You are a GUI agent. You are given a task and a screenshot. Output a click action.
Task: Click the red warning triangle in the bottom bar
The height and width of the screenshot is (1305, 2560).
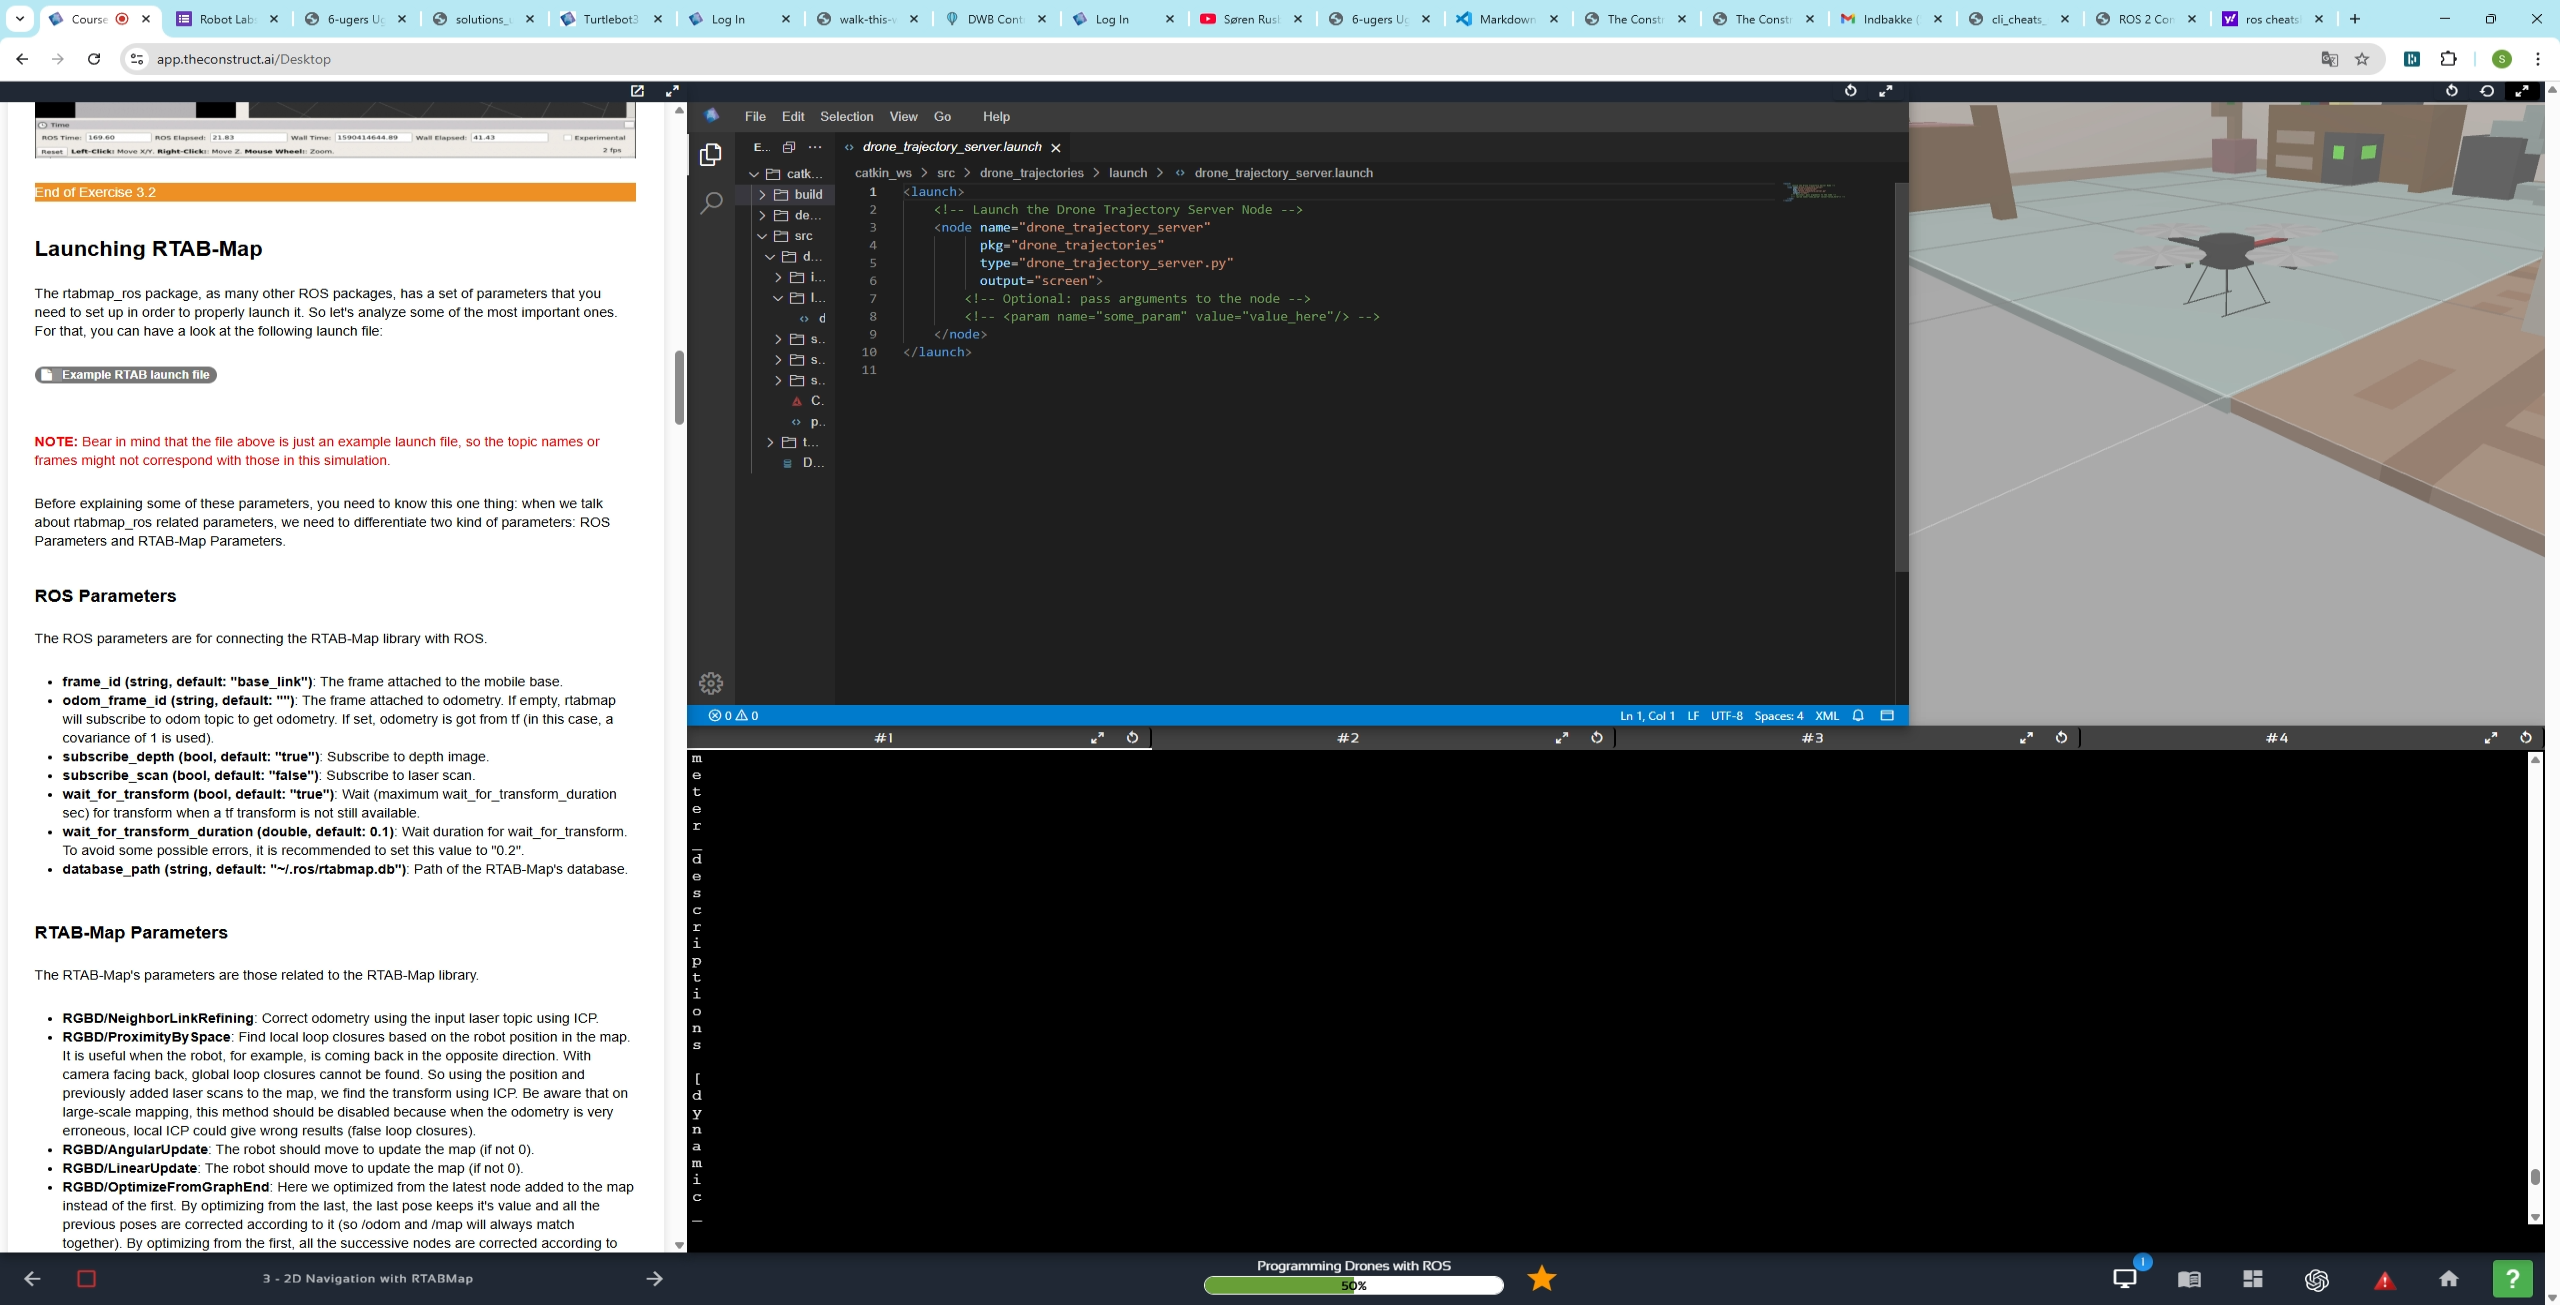pyautogui.click(x=2384, y=1280)
